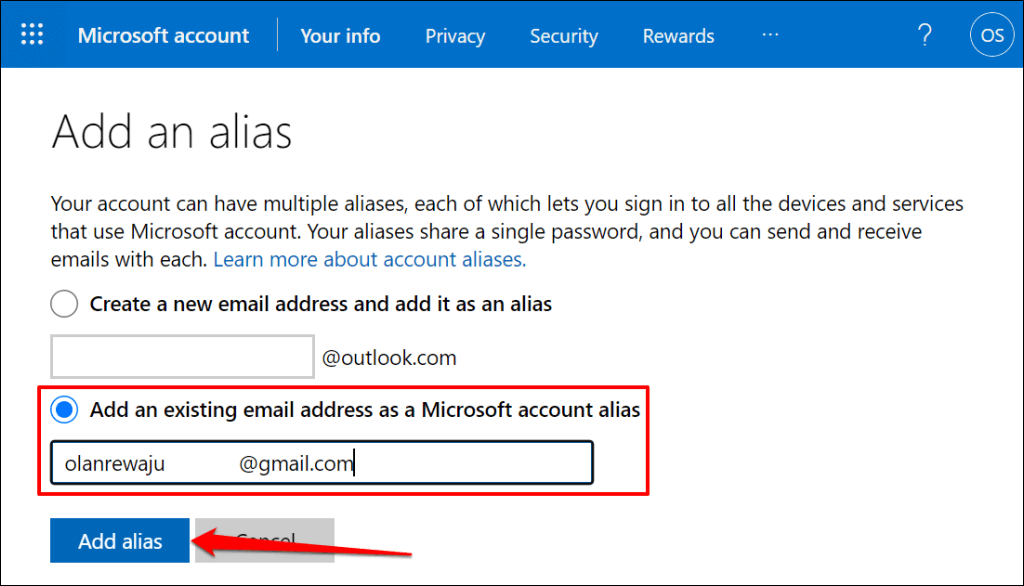The height and width of the screenshot is (586, 1024).
Task: Click the "..." more options icon
Action: pyautogui.click(x=770, y=36)
